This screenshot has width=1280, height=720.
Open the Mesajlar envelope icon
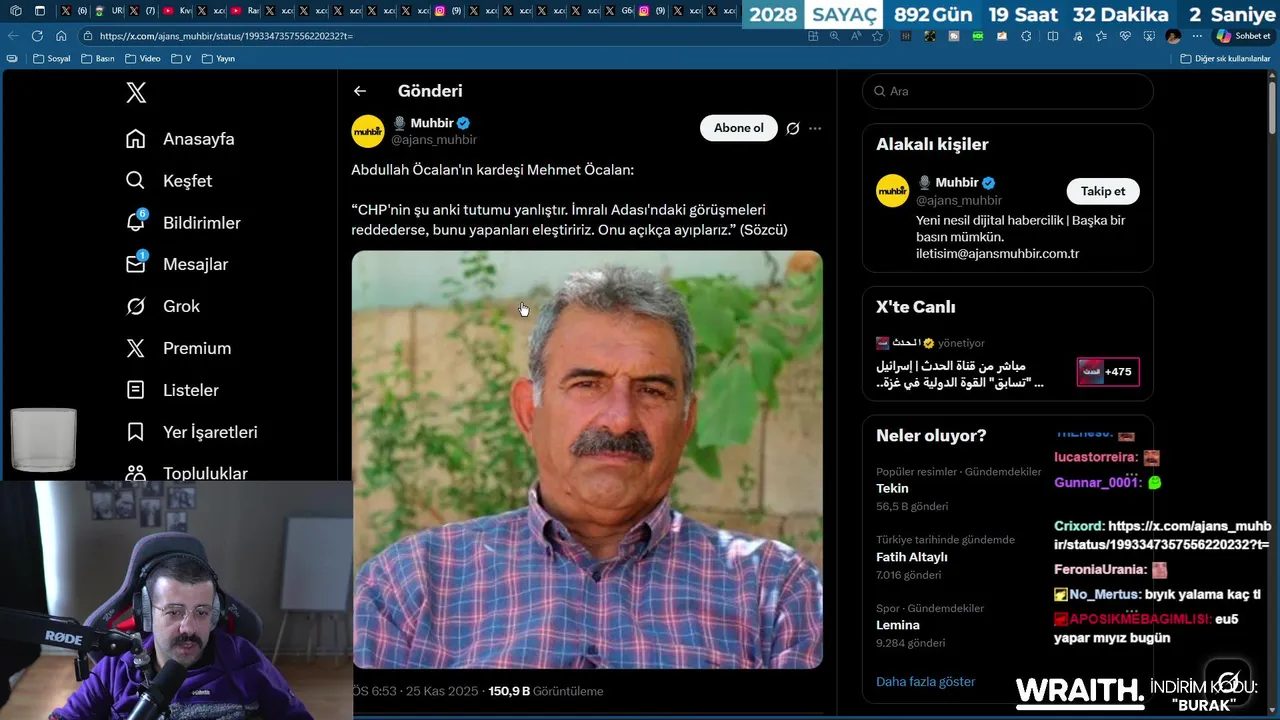(x=136, y=264)
